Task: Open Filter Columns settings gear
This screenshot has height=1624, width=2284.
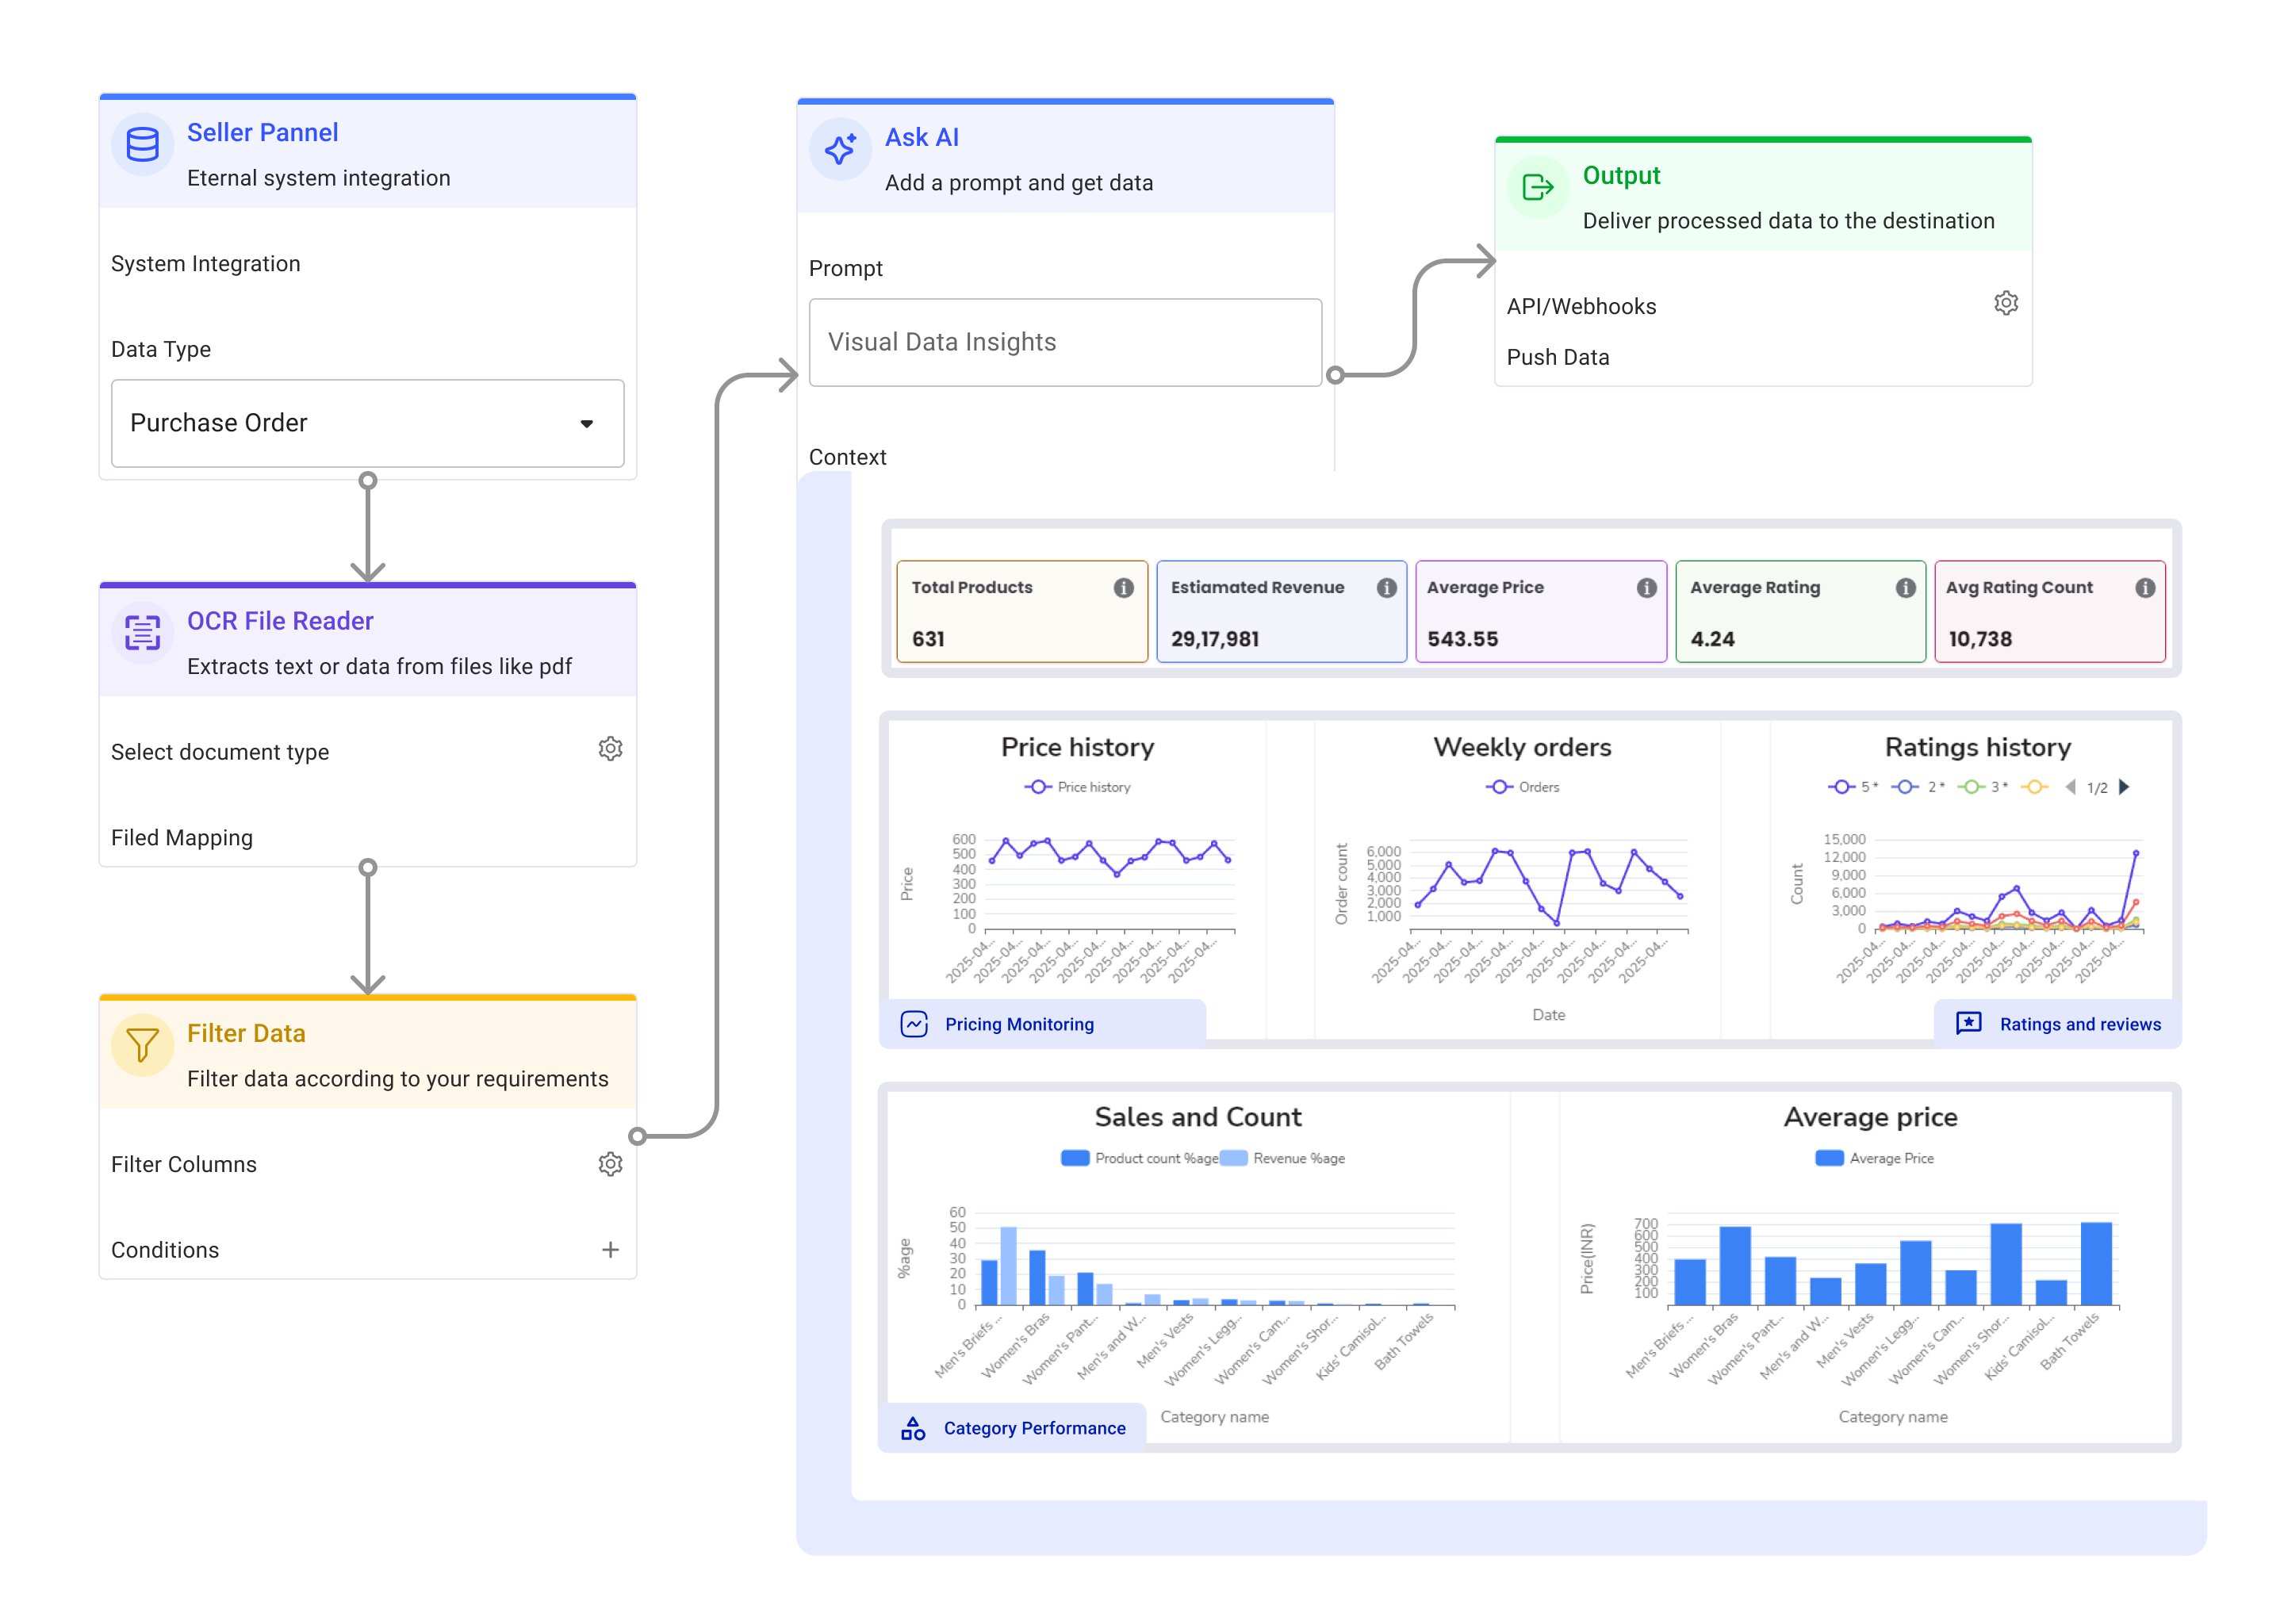Action: [x=610, y=1164]
